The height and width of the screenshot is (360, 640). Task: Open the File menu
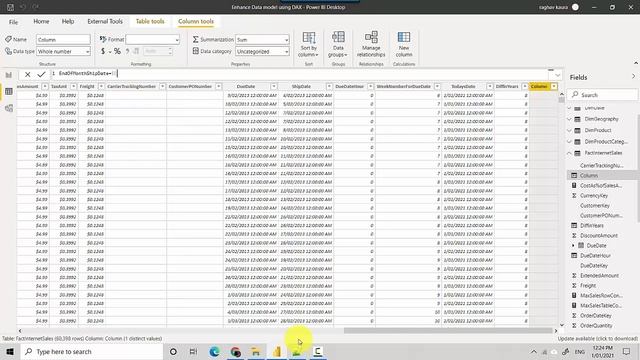coord(13,22)
